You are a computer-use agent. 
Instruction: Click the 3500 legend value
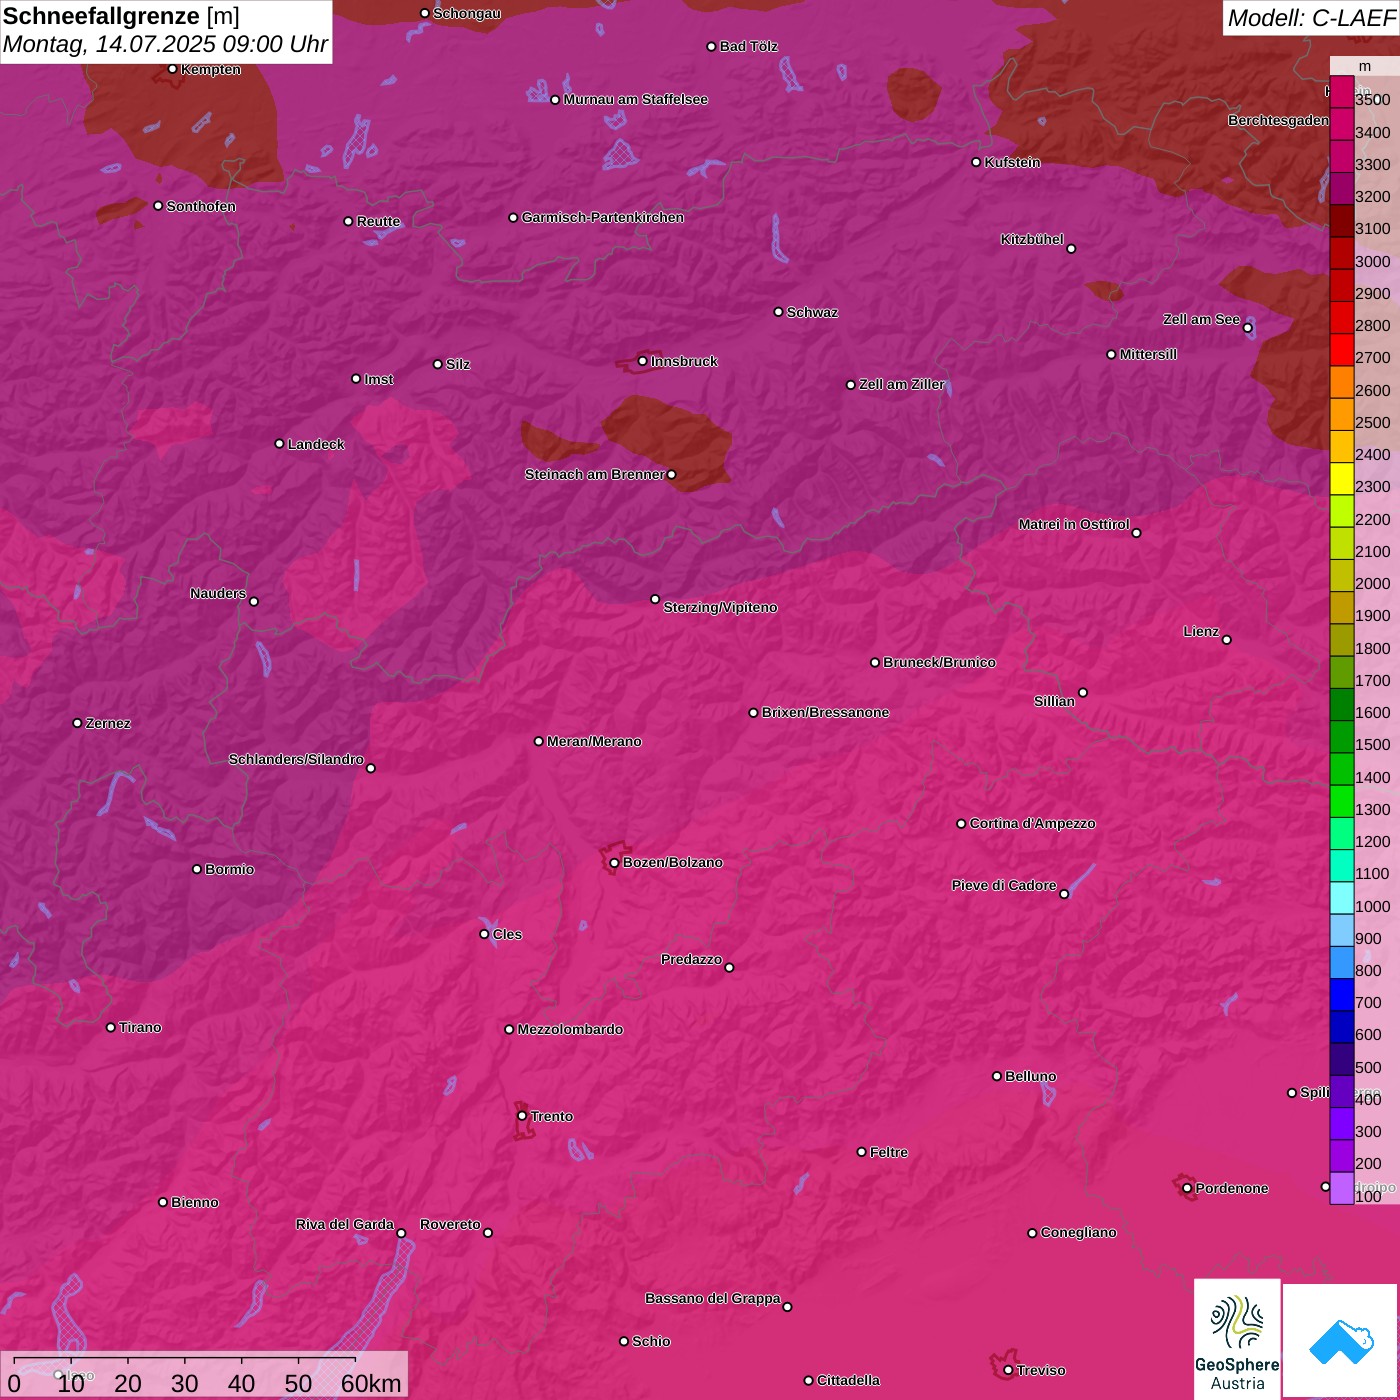pyautogui.click(x=1372, y=100)
